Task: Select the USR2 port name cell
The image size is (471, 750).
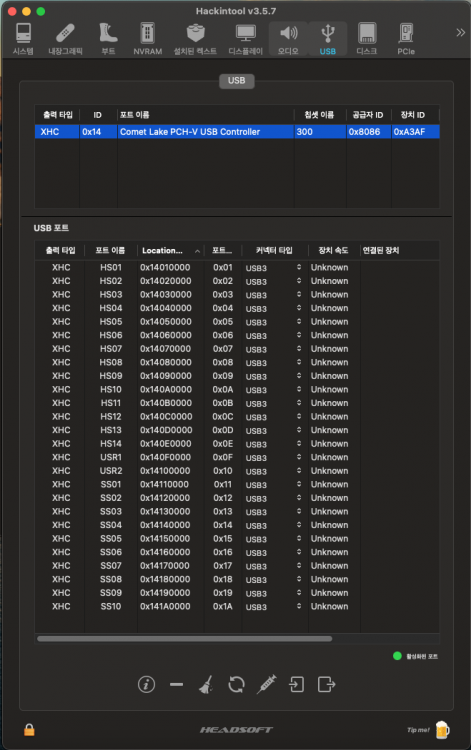Action: pos(111,471)
